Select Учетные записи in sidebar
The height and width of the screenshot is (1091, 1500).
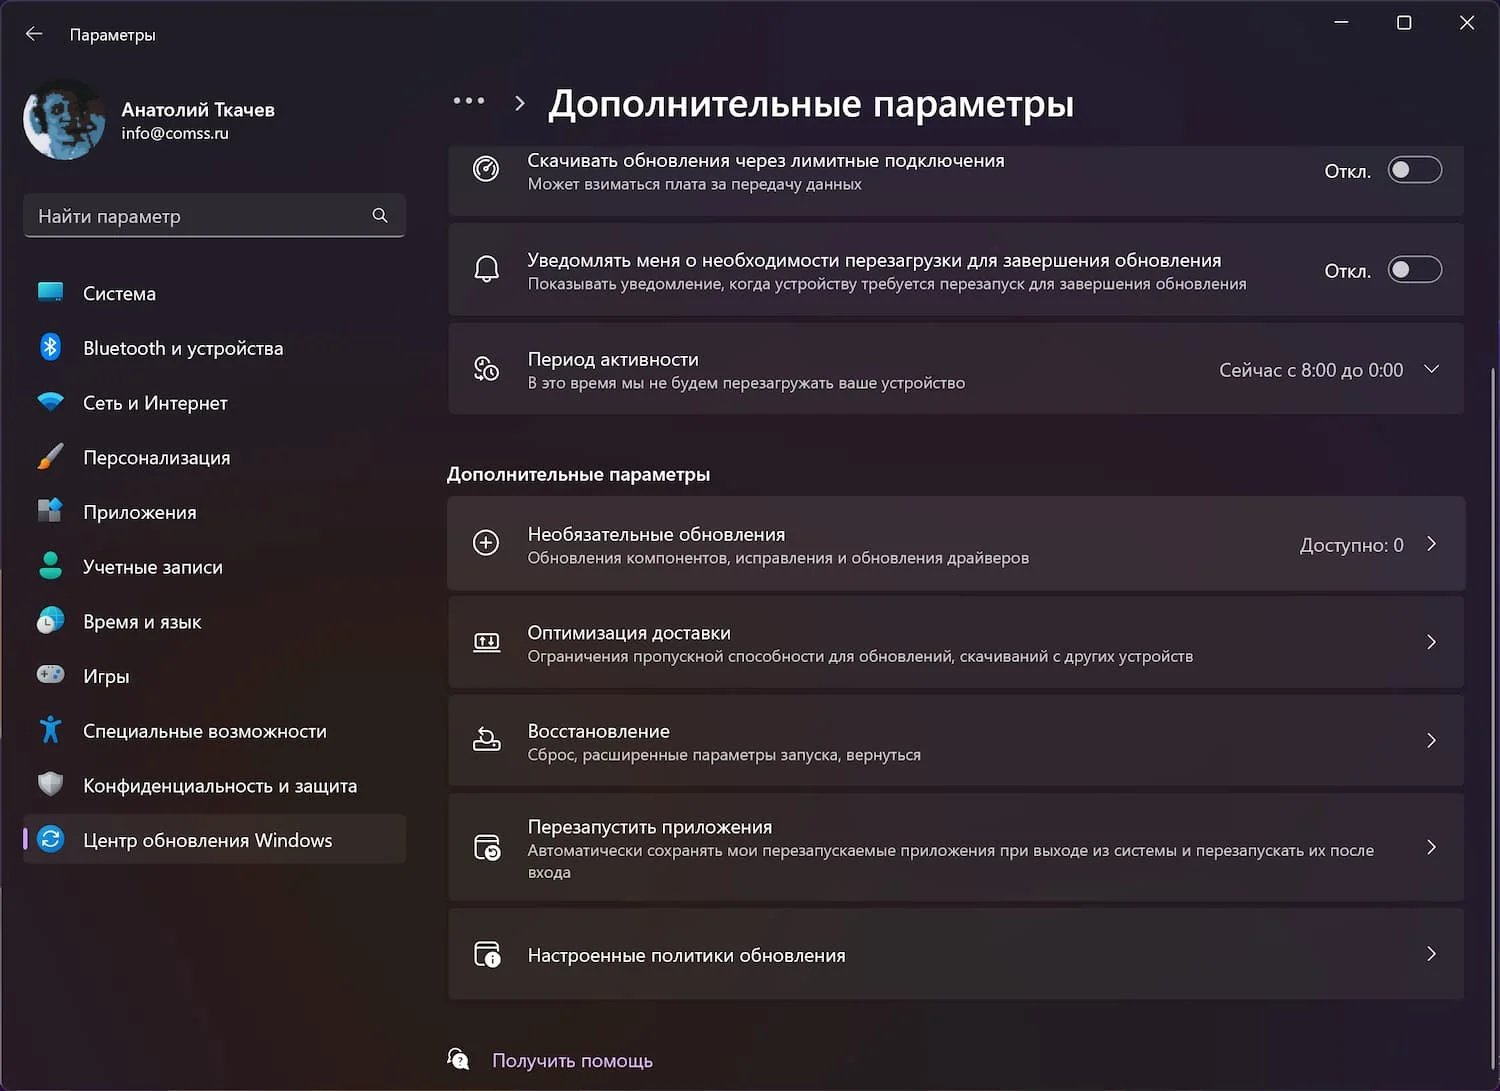click(x=152, y=566)
